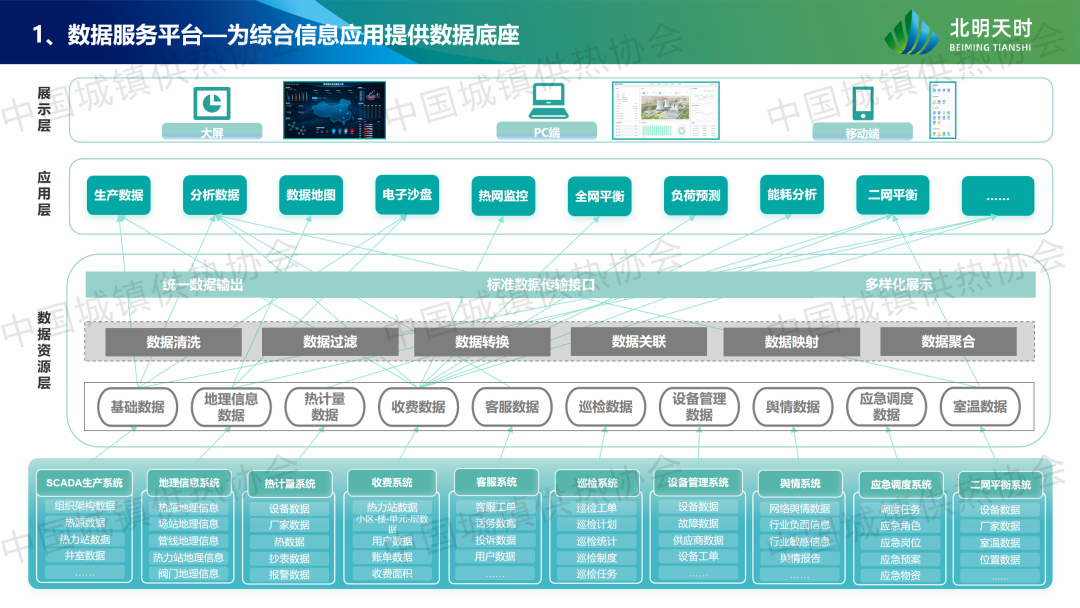The image size is (1080, 608).
Task: Select the 收费系统 header
Action: (392, 483)
